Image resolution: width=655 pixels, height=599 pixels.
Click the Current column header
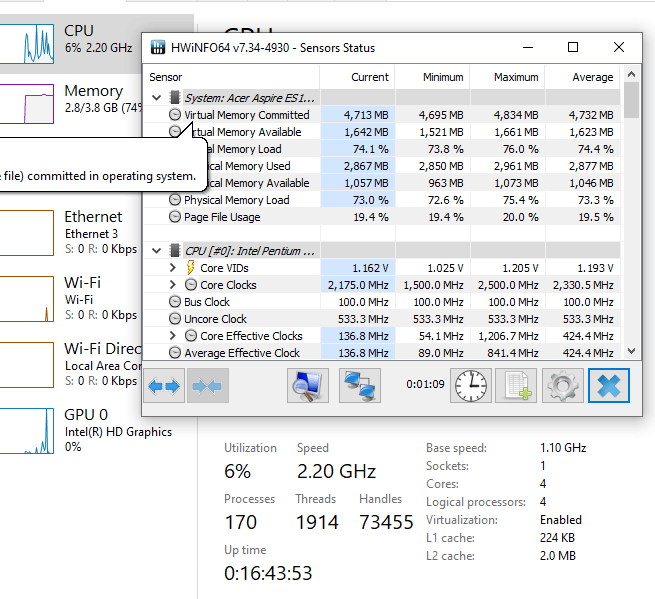(358, 77)
